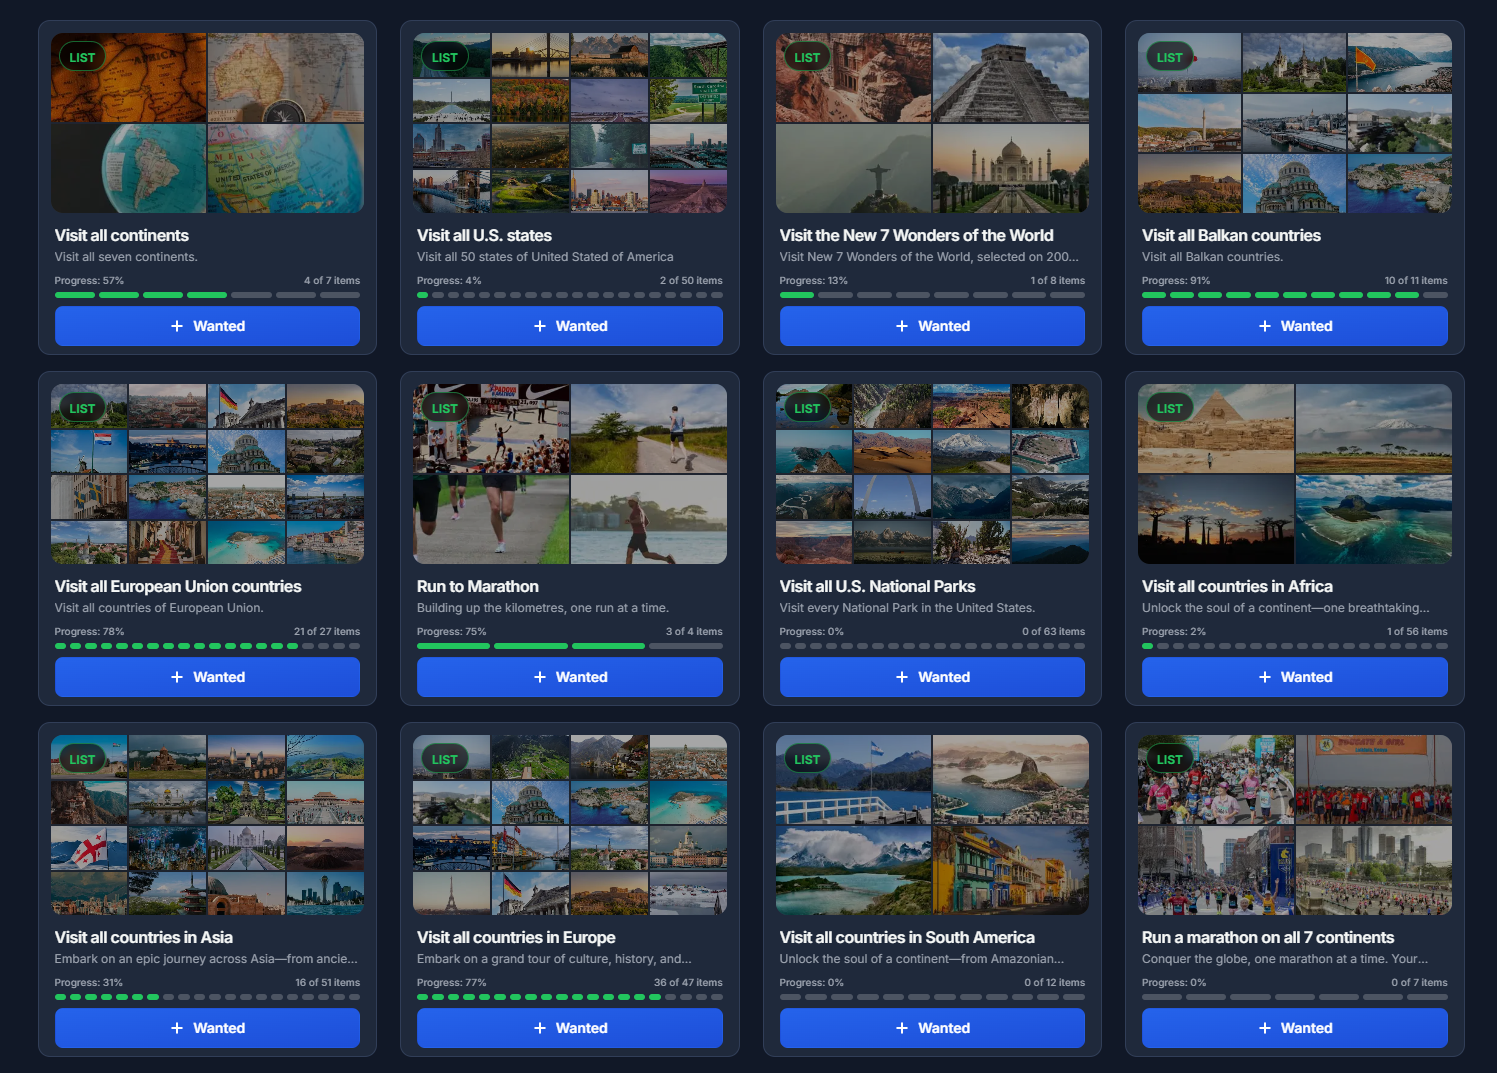1497x1073 pixels.
Task: Open Run a marathon on all 7 continents title
Action: tap(1268, 938)
